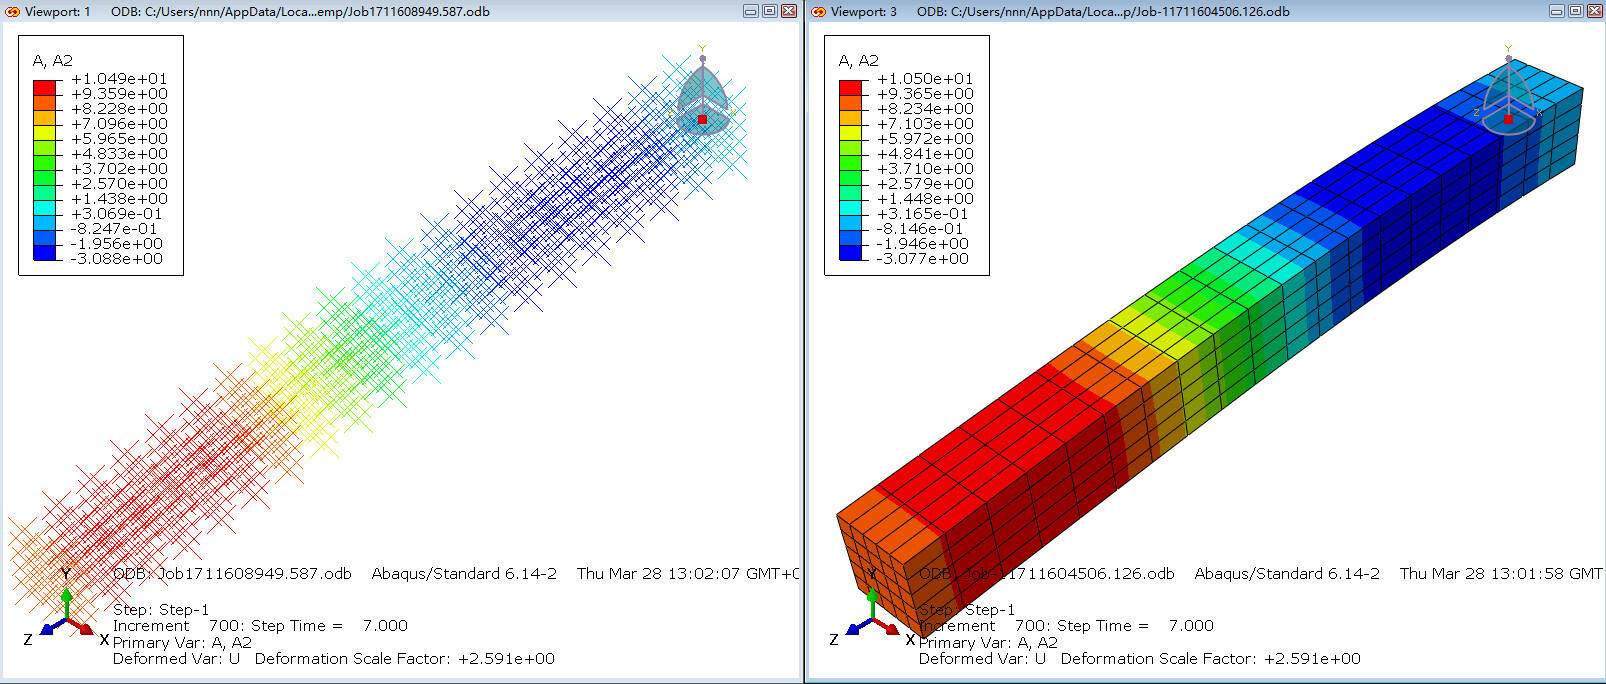Click the ODB path in Viewport 3 title bar
Image resolution: width=1606 pixels, height=684 pixels.
pyautogui.click(x=1103, y=11)
